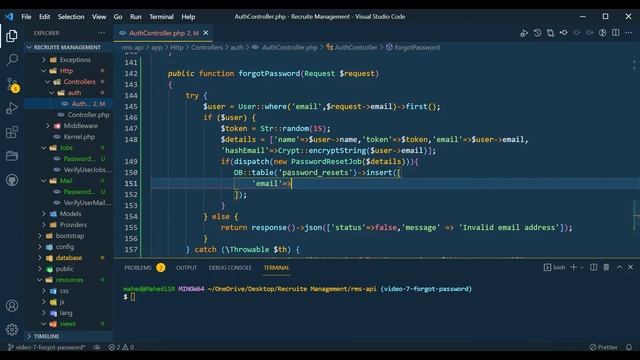The image size is (640, 360).
Task: Open the Go menu
Action: pyautogui.click(x=118, y=17)
